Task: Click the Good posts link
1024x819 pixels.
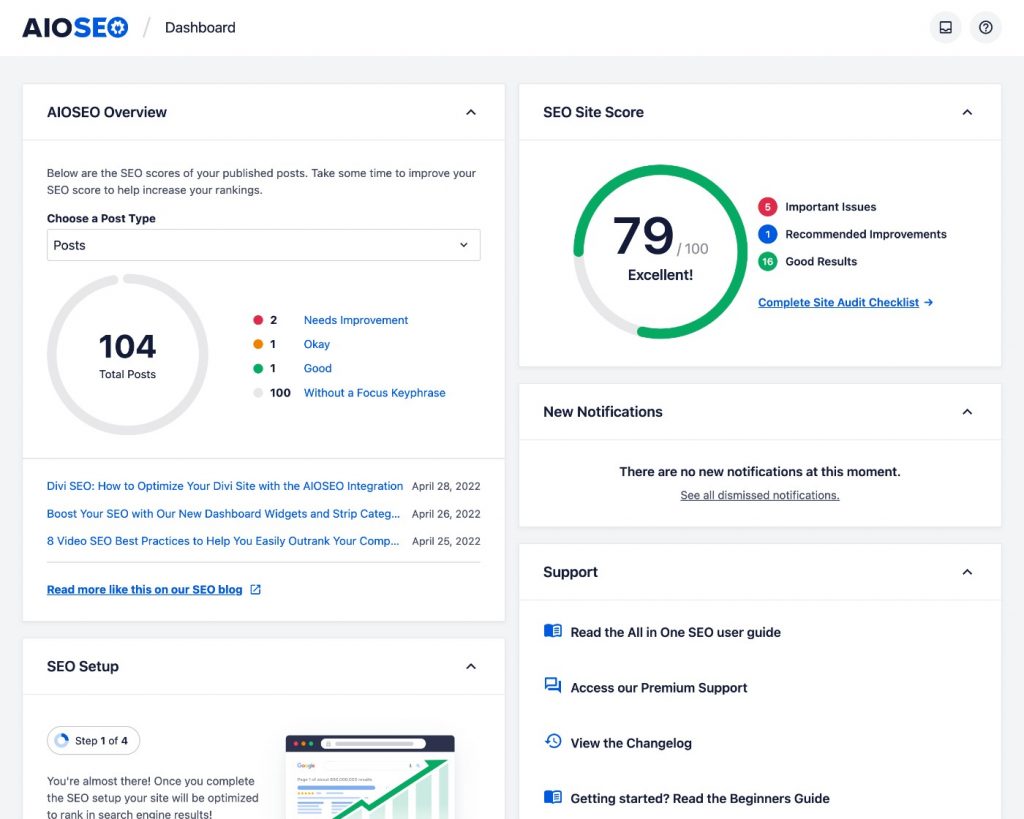Action: pos(317,368)
